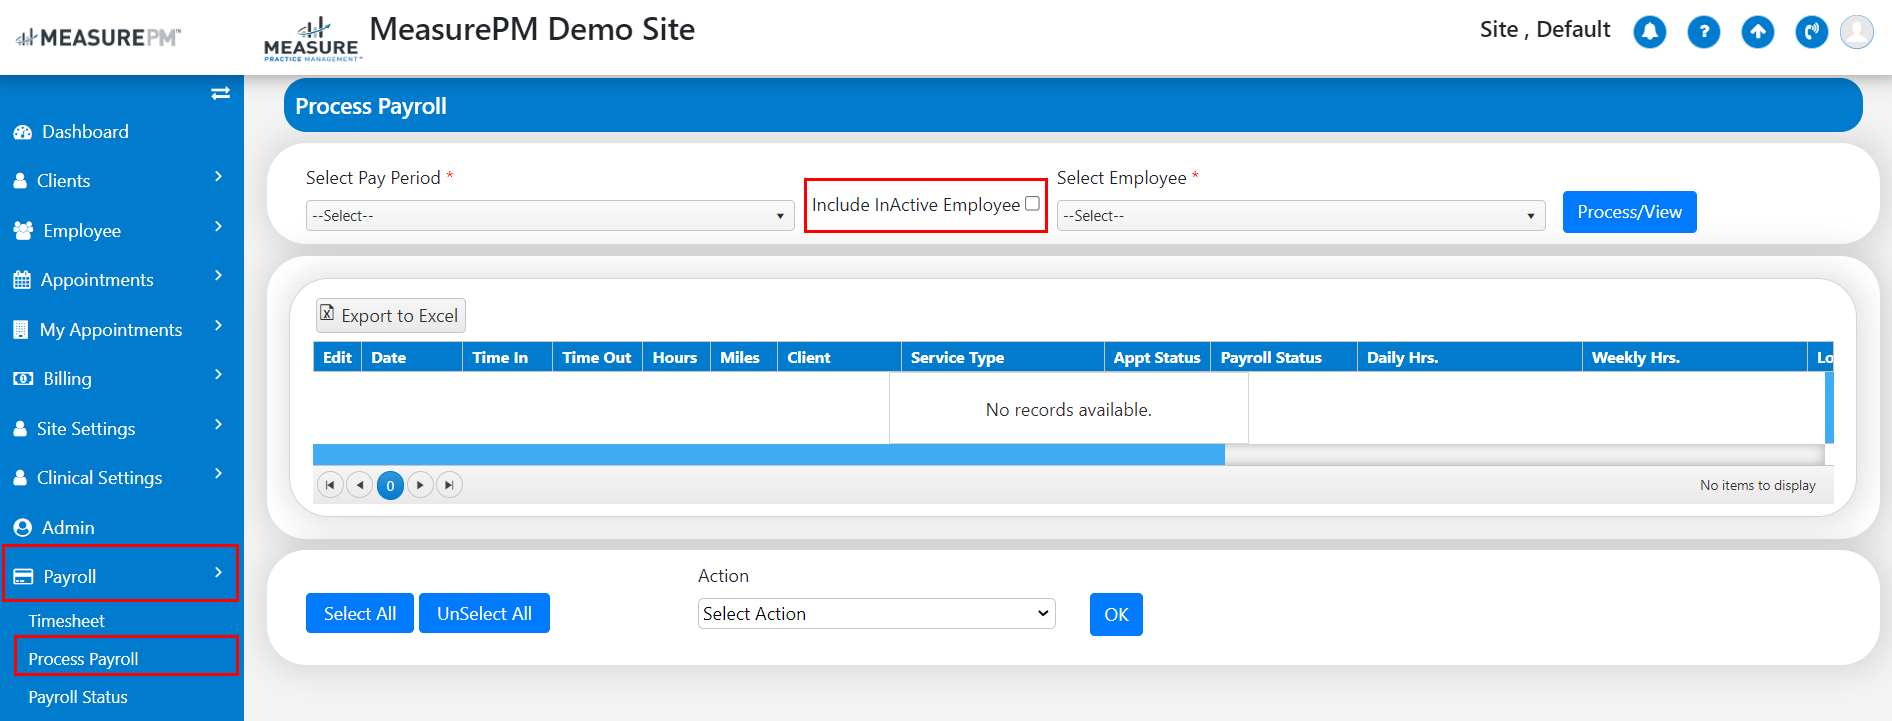Click the Admin user circle icon
This screenshot has height=721, width=1892.
[x=22, y=528]
